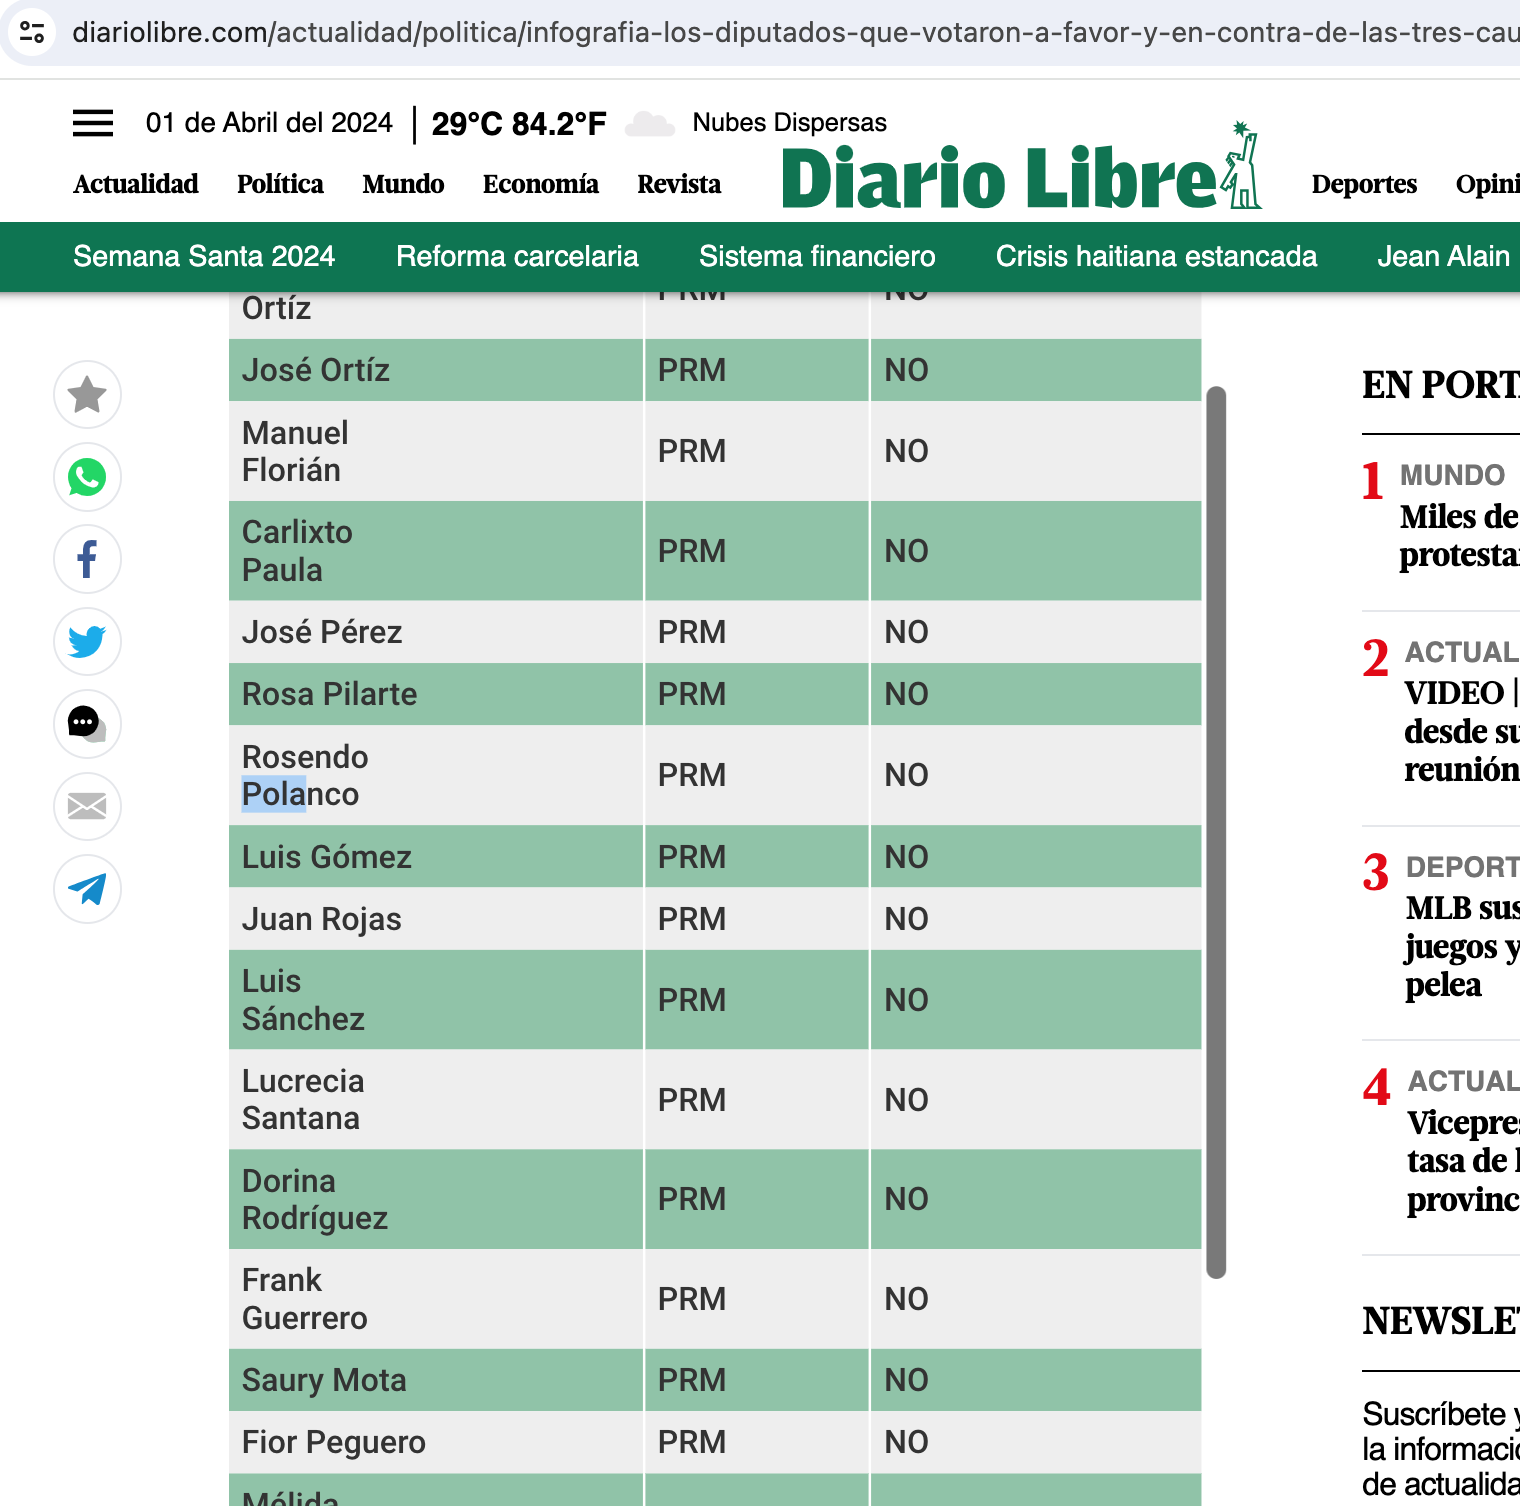The width and height of the screenshot is (1520, 1506).
Task: Click NO in Saury Mota row
Action: coord(907,1380)
